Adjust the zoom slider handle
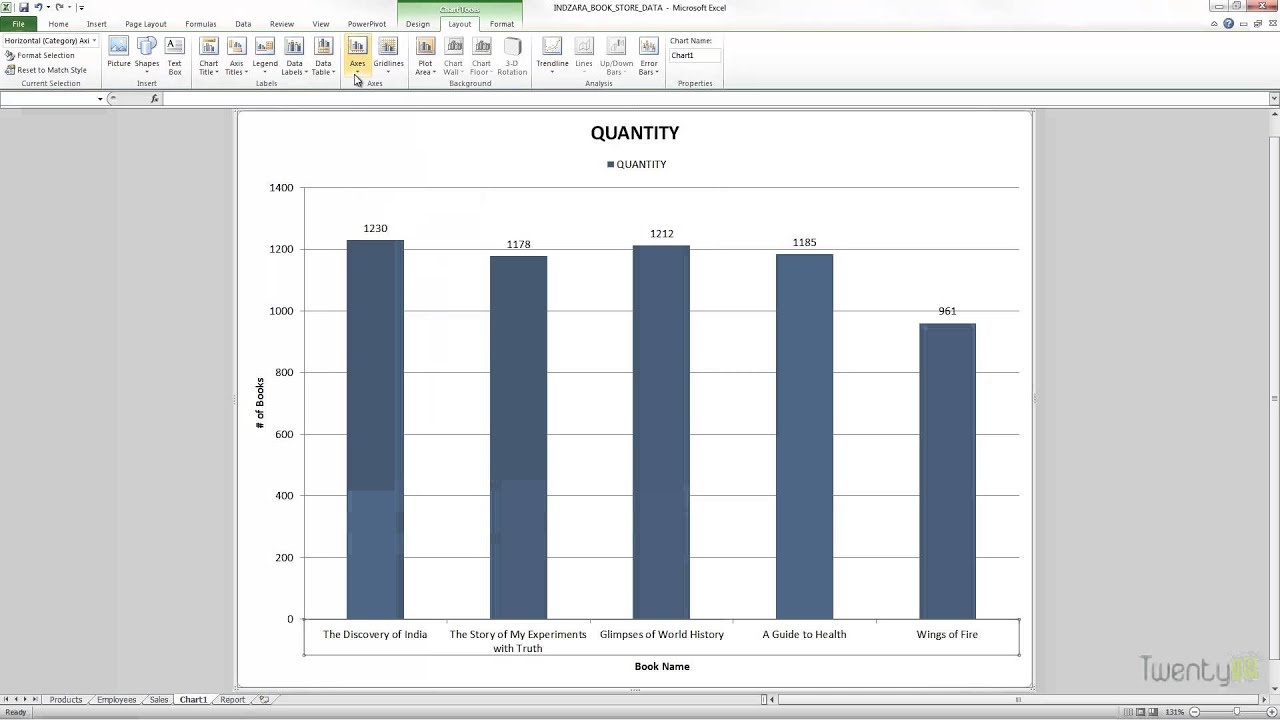 [1236, 712]
